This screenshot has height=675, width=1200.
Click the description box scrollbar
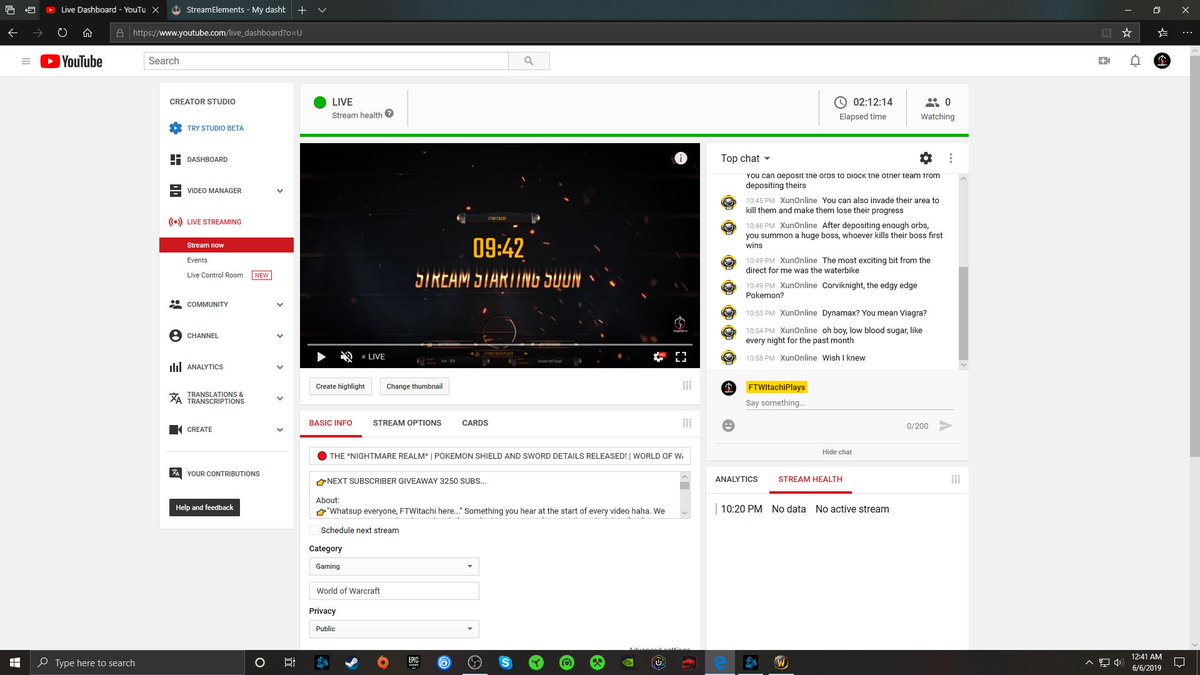[685, 495]
